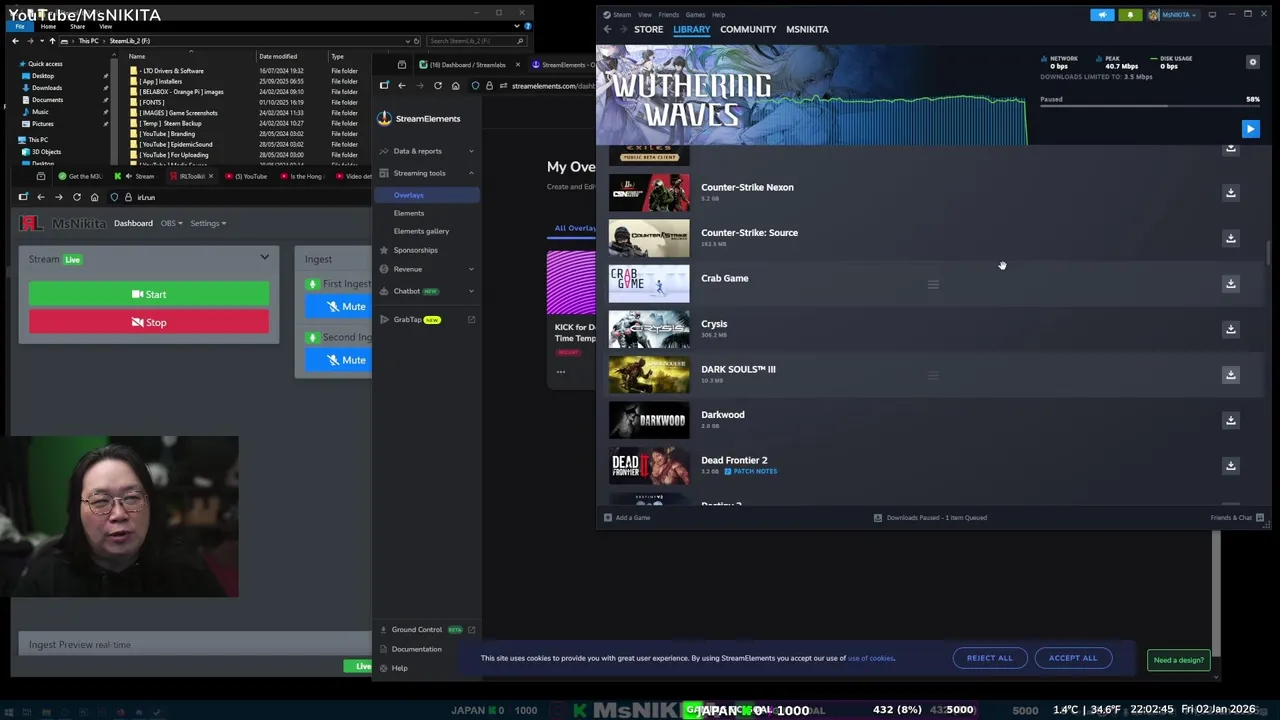Viewport: 1280px width, 720px height.
Task: Open Steam's View menu
Action: [x=645, y=15]
